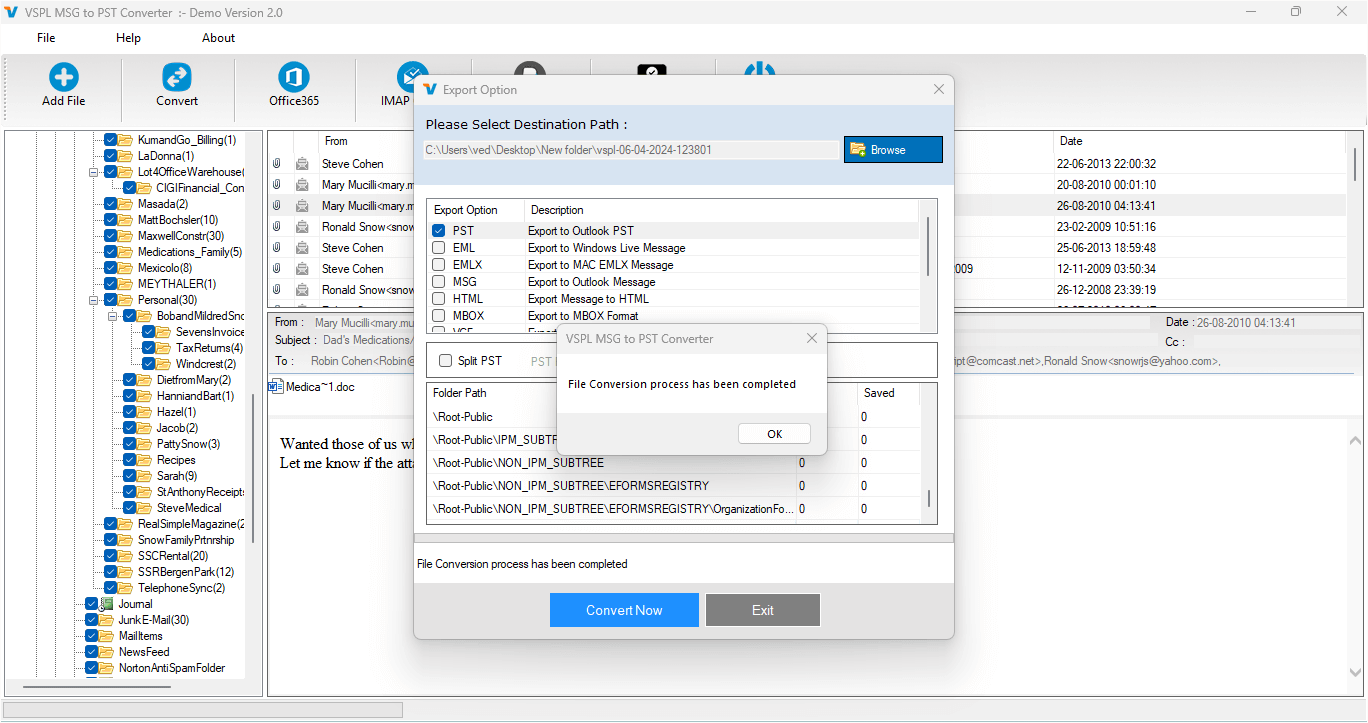The width and height of the screenshot is (1368, 723).
Task: Click the folder tree horizontal scrollbar
Action: [98, 688]
